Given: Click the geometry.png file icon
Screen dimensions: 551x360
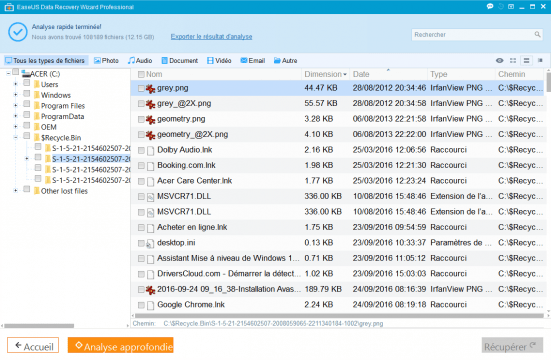Looking at the screenshot, I should (150, 119).
